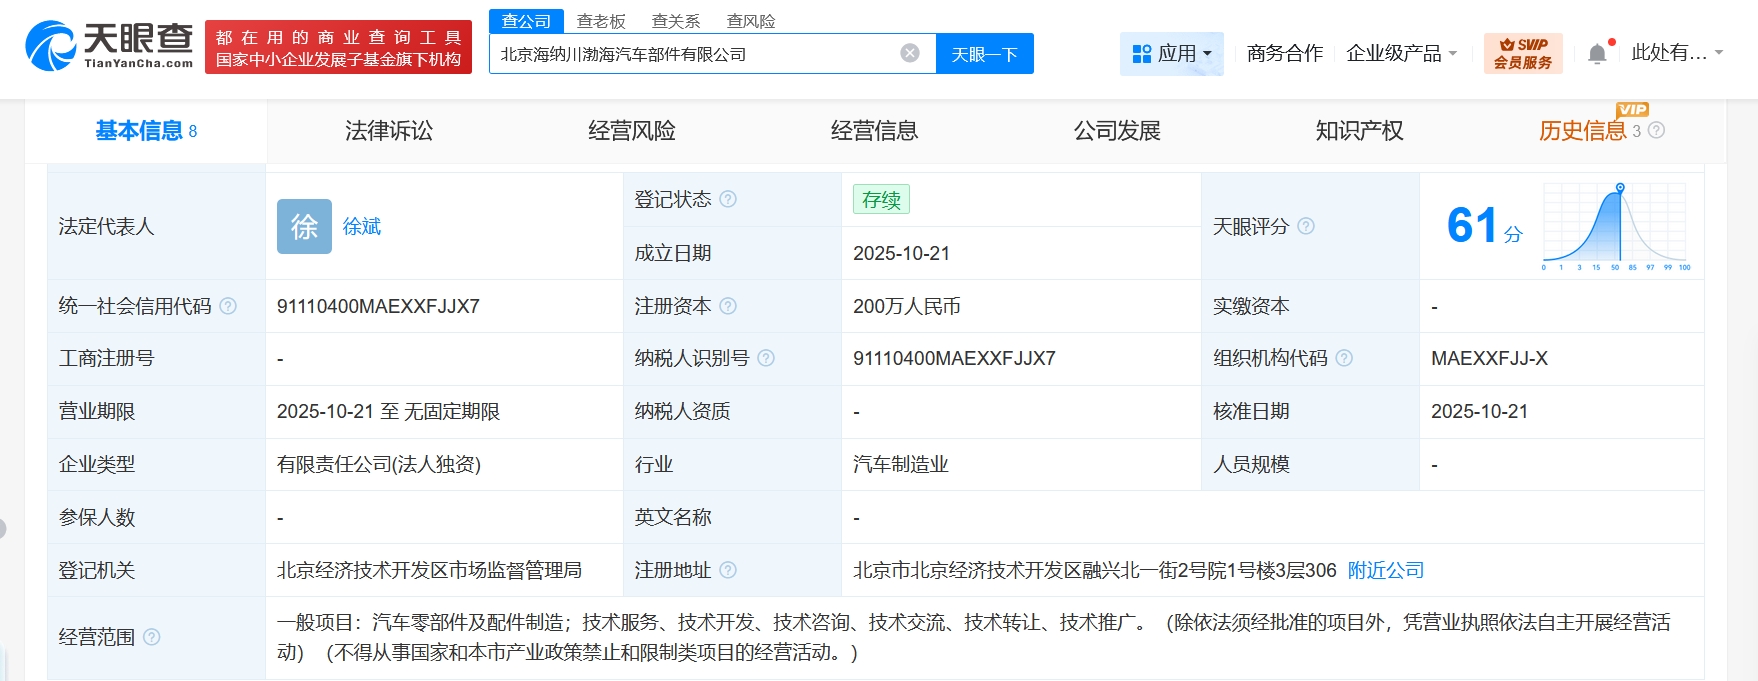Image resolution: width=1758 pixels, height=681 pixels.
Task: Click help icon next to 天眼评分
Action: [1306, 226]
